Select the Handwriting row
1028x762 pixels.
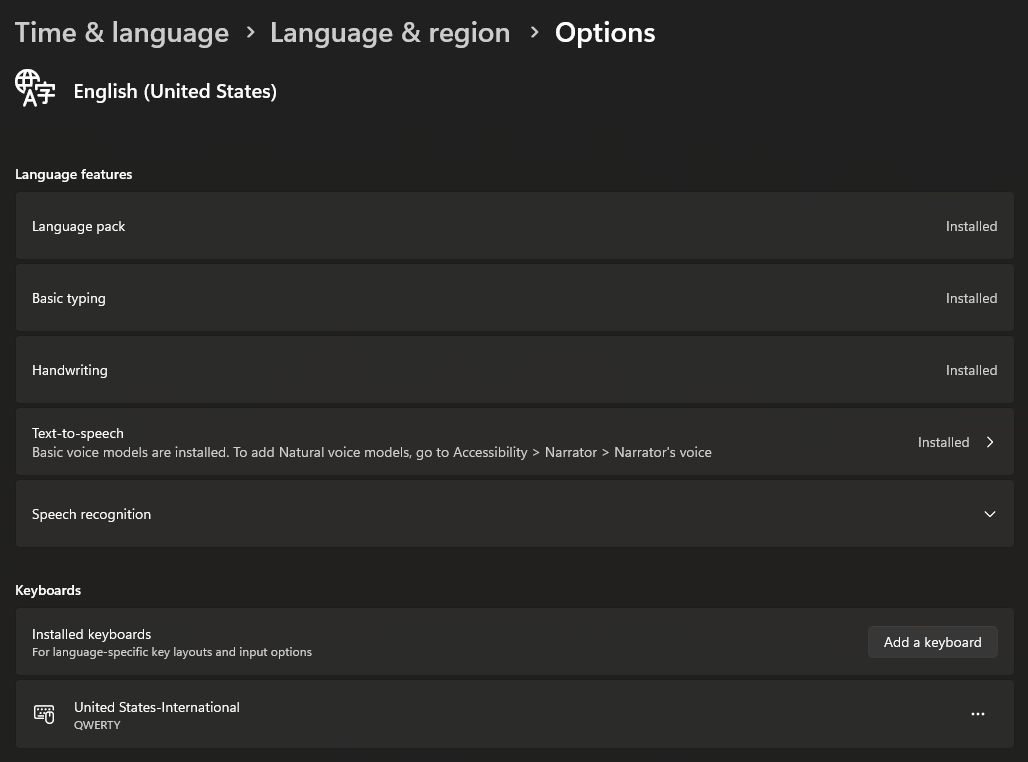[515, 371]
